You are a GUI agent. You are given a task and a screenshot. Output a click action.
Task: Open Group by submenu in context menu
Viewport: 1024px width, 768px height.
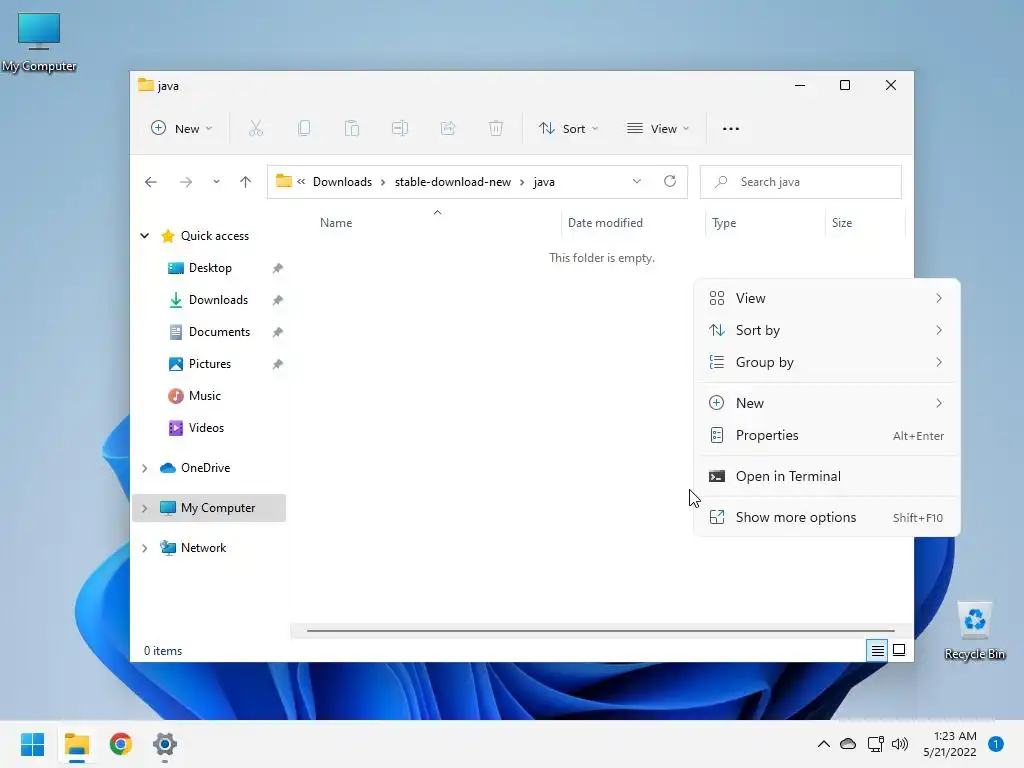(827, 362)
